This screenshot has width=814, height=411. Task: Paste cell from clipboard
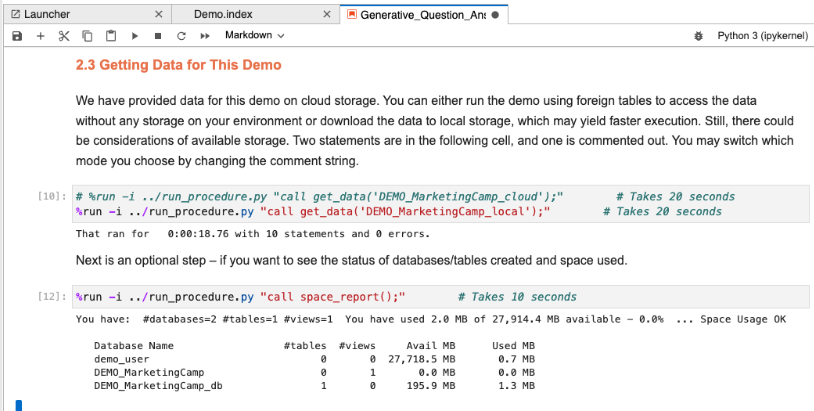tap(110, 35)
